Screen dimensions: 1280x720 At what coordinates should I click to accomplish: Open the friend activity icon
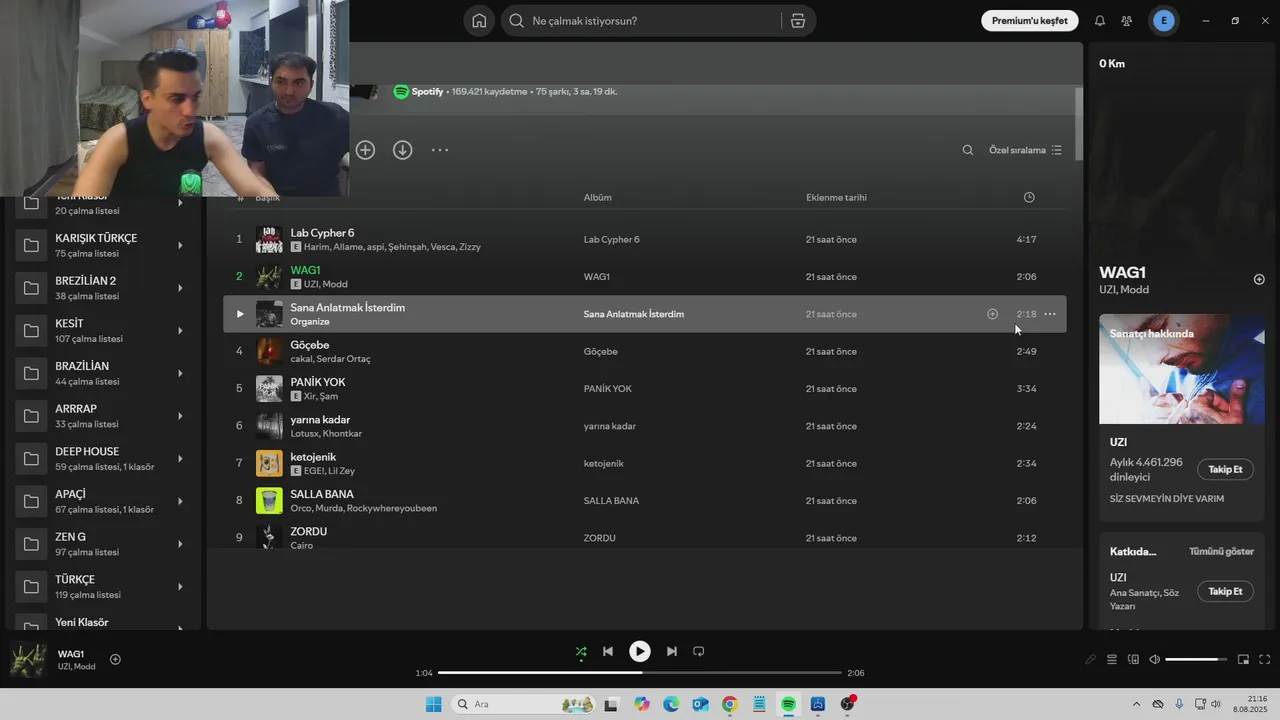click(1127, 21)
